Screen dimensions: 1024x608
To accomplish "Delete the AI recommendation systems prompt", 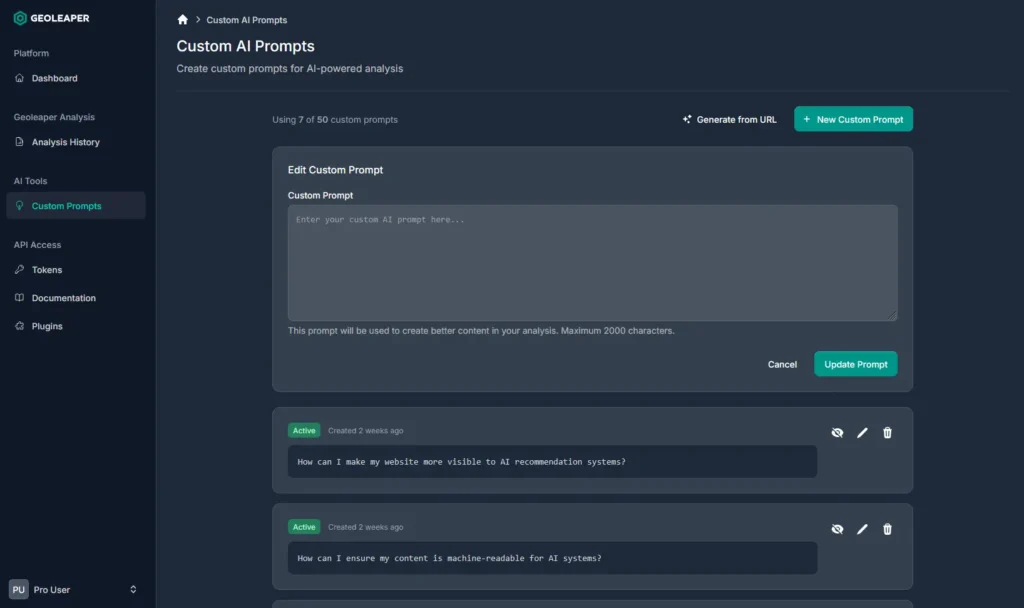I will click(x=887, y=433).
